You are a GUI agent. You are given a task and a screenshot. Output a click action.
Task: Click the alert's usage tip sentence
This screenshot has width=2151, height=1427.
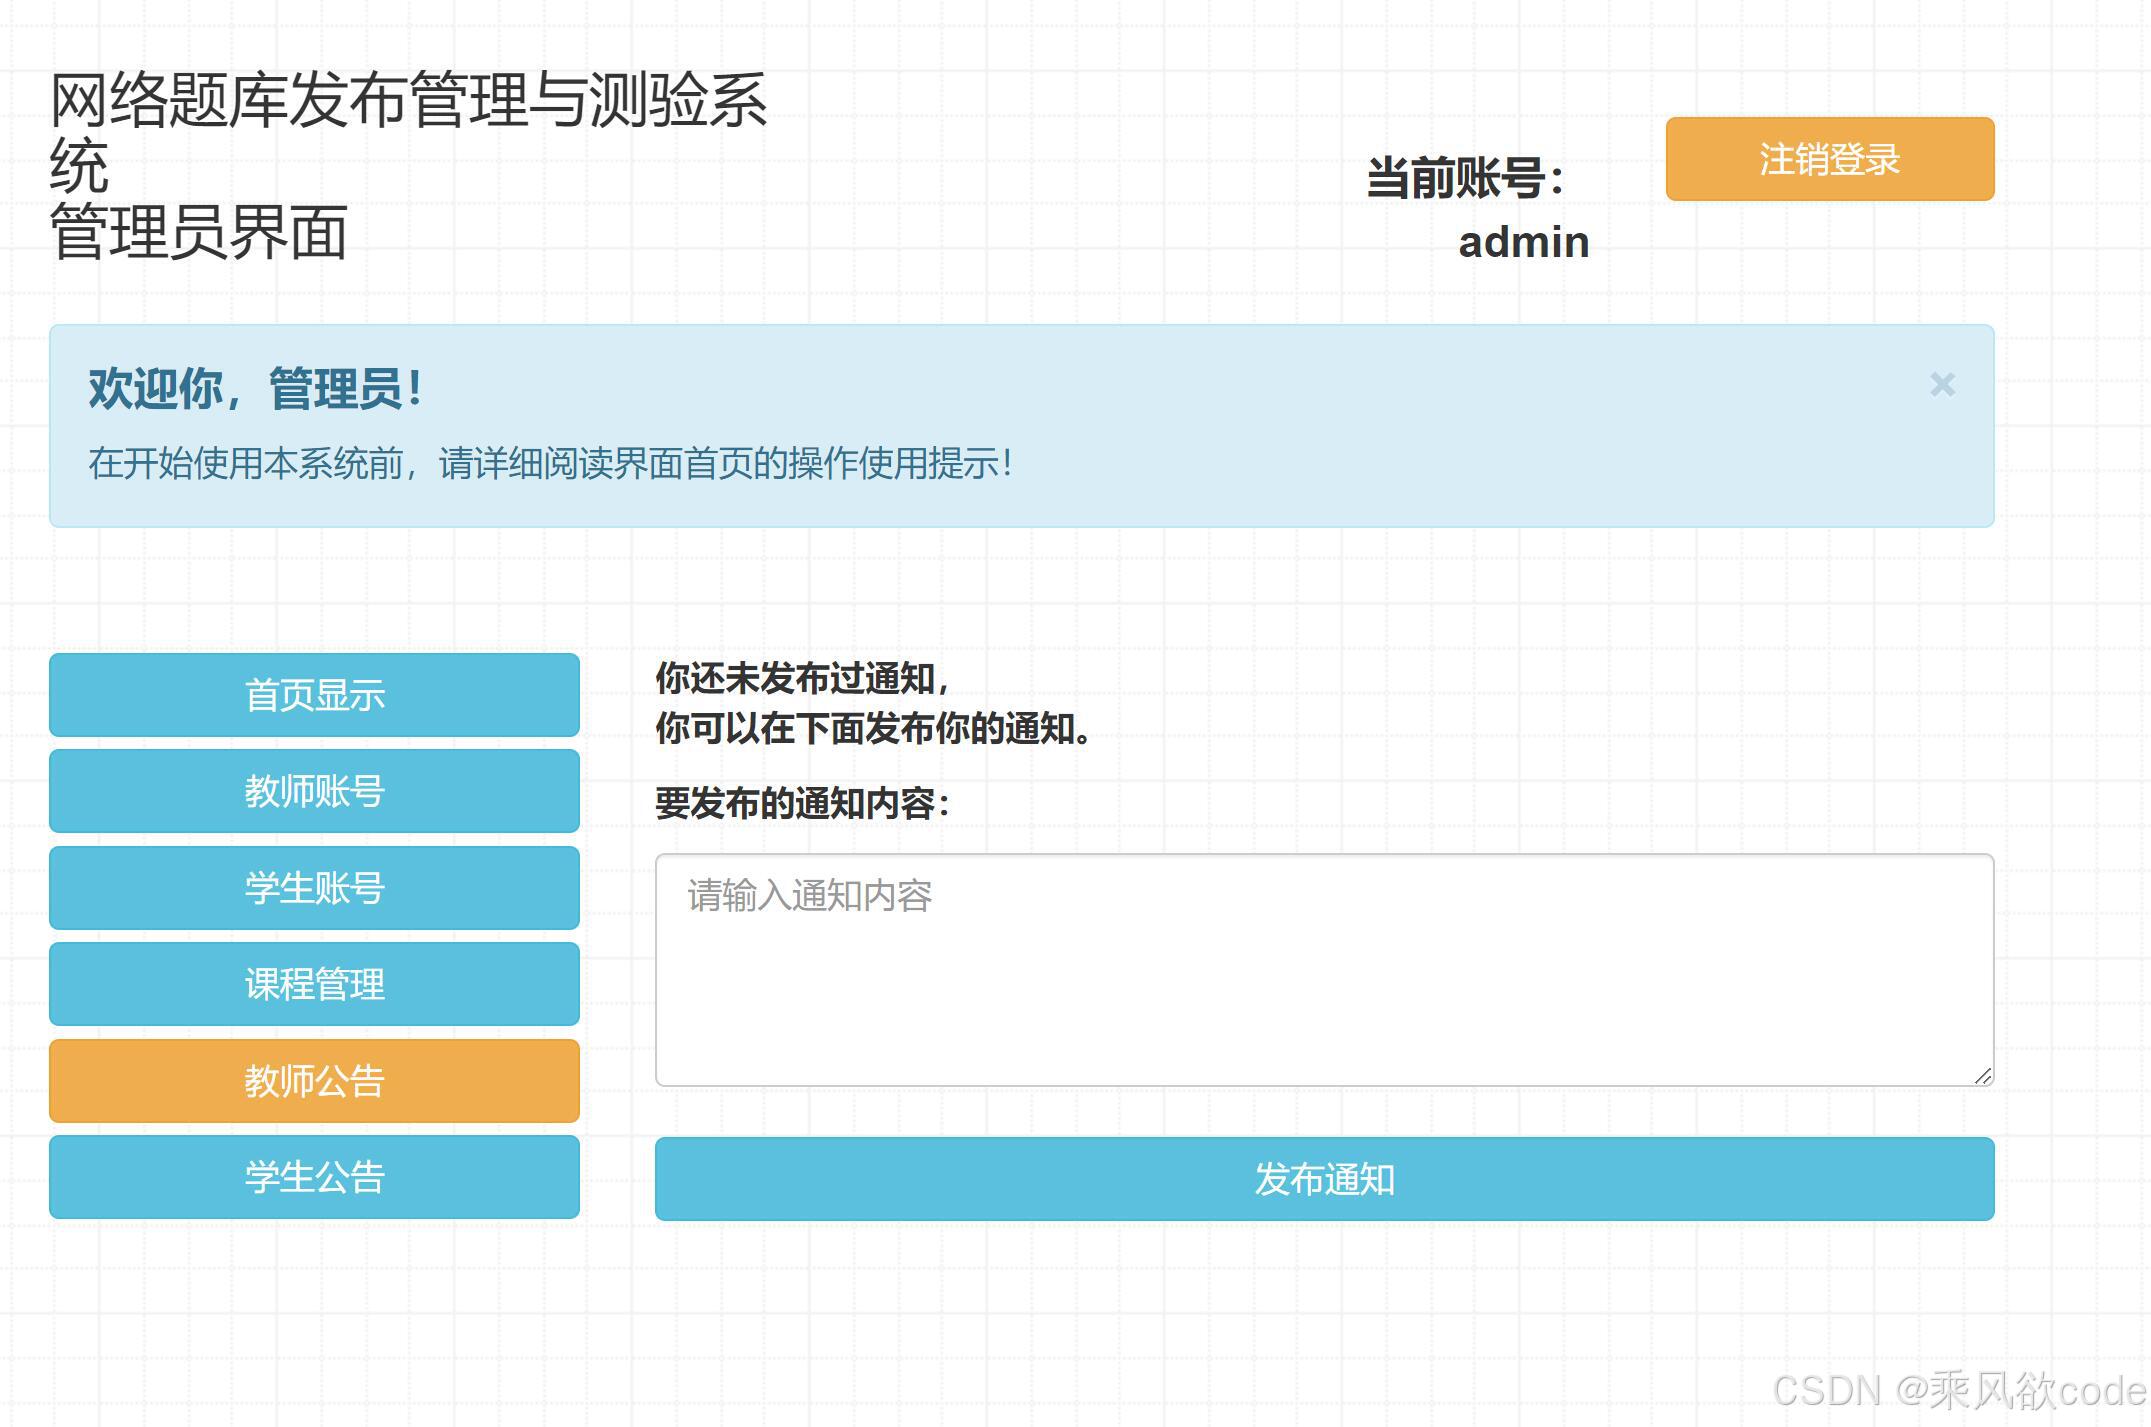pos(550,464)
